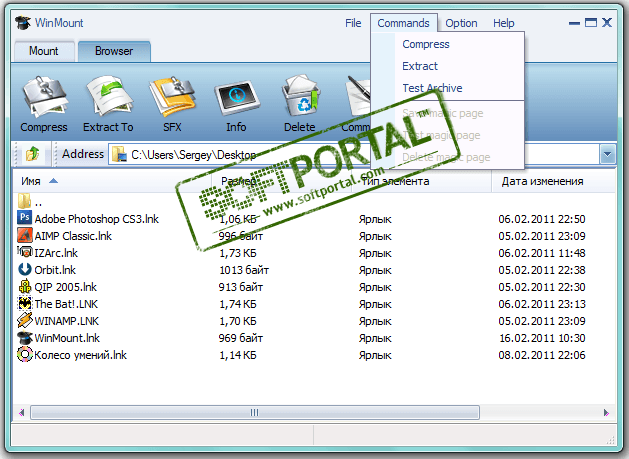This screenshot has height=459, width=629.
Task: Choose Test Archive in Commands menu
Action: (448, 88)
